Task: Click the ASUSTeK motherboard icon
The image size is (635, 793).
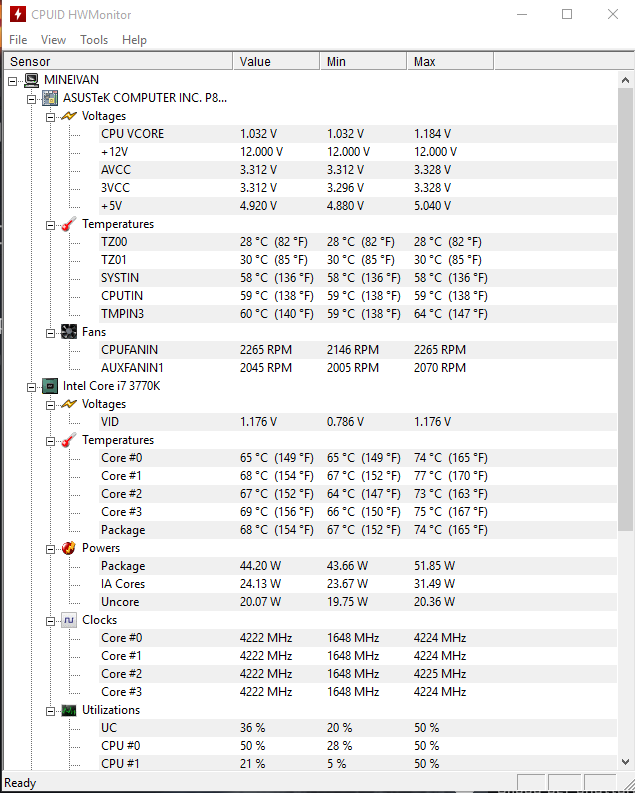Action: [50, 98]
